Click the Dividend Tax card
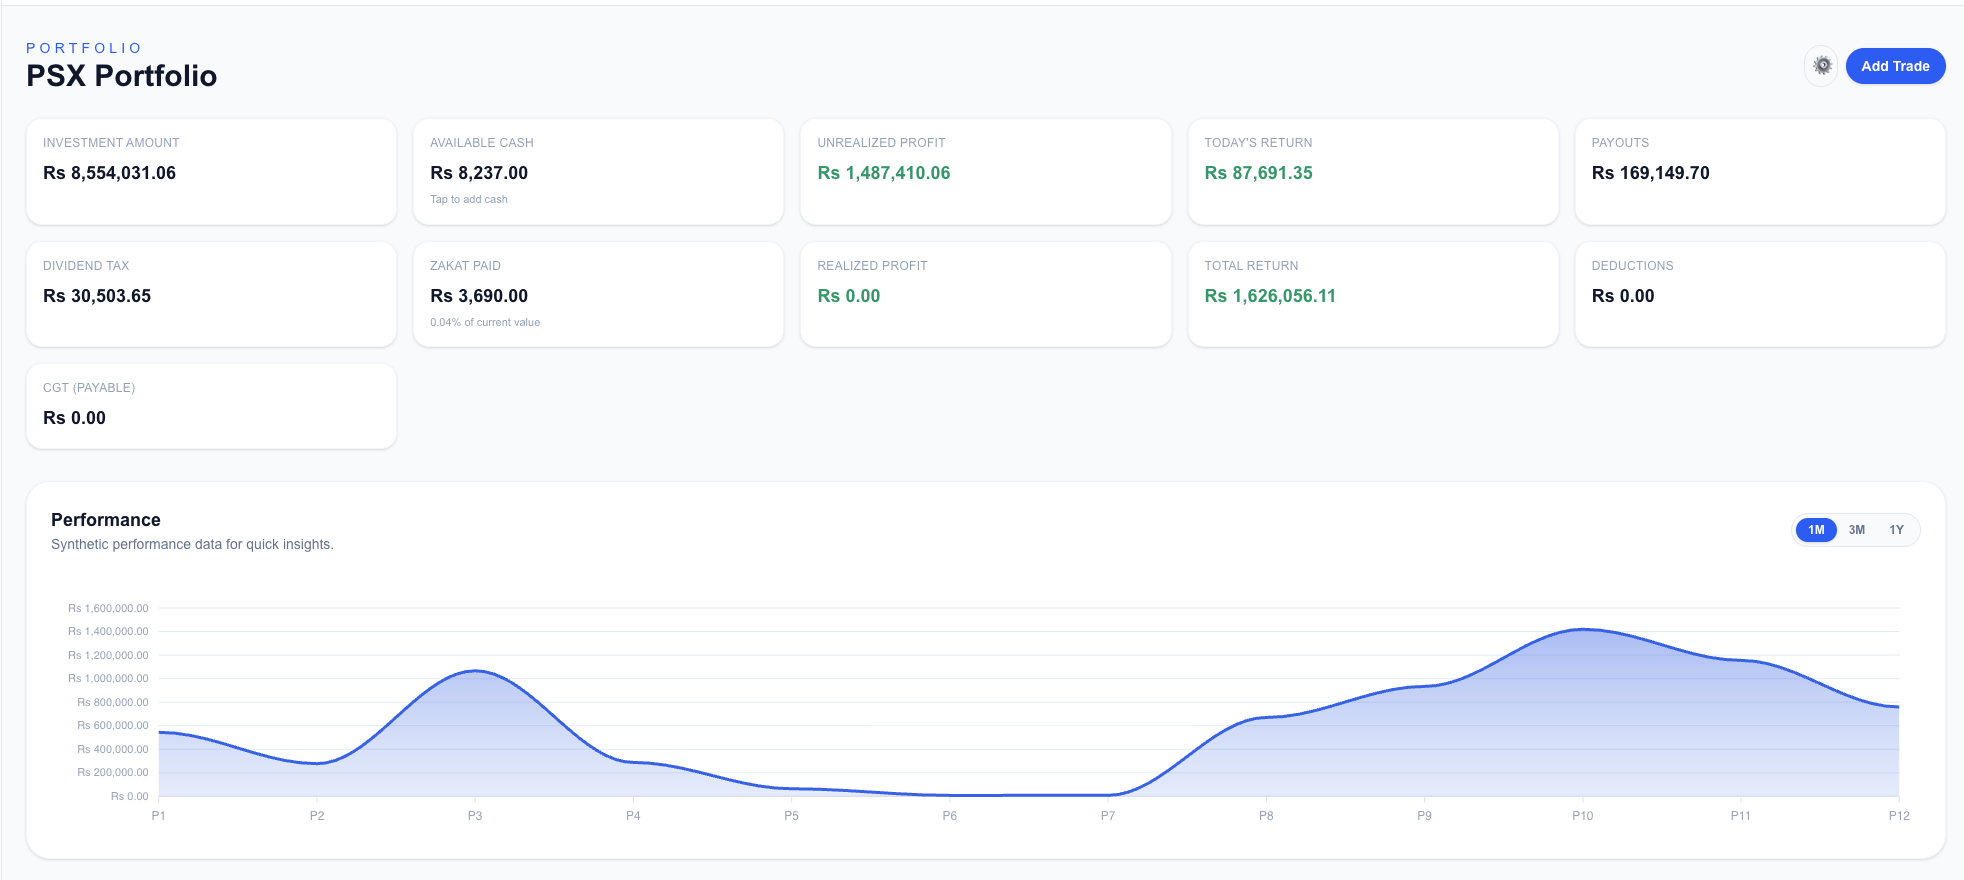The width and height of the screenshot is (1964, 880). tap(211, 294)
